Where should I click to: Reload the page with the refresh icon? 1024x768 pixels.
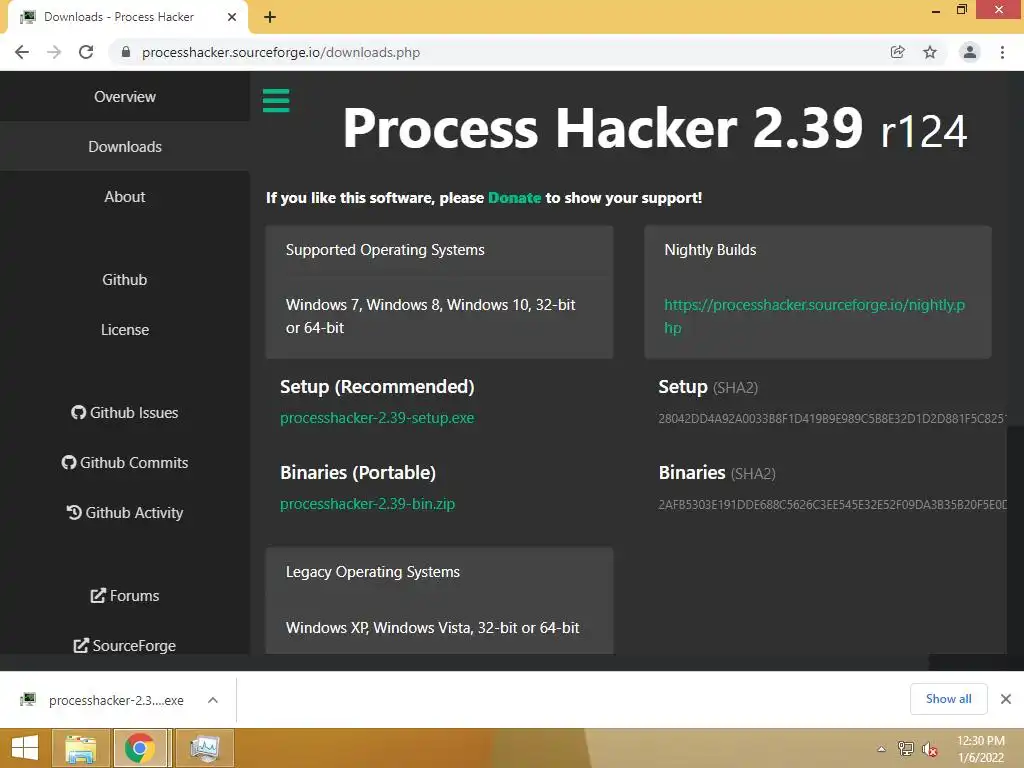click(x=86, y=52)
